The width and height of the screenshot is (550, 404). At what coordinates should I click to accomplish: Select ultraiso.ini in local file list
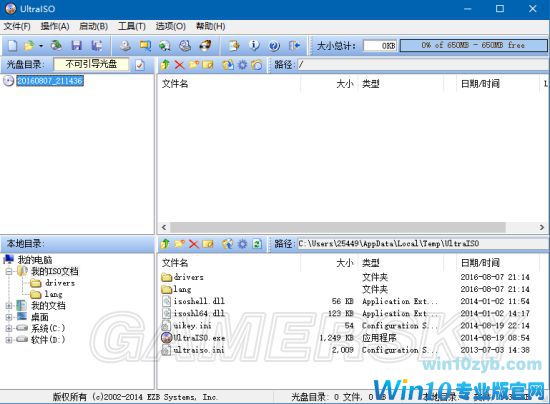[x=199, y=350]
